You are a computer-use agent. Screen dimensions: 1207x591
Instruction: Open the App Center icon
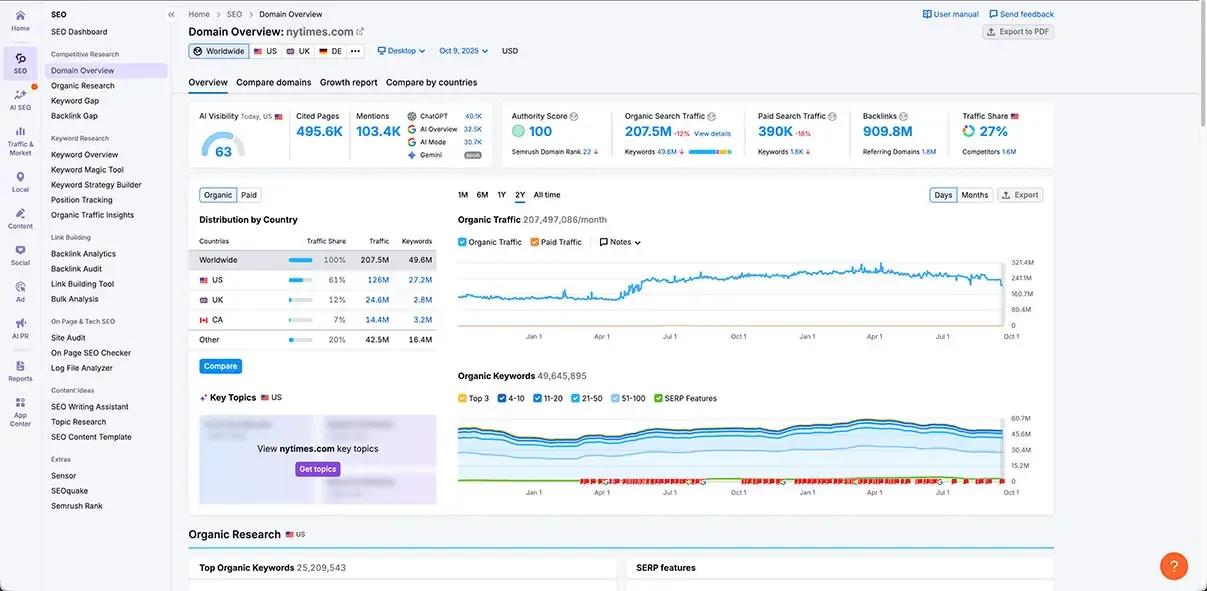point(20,405)
